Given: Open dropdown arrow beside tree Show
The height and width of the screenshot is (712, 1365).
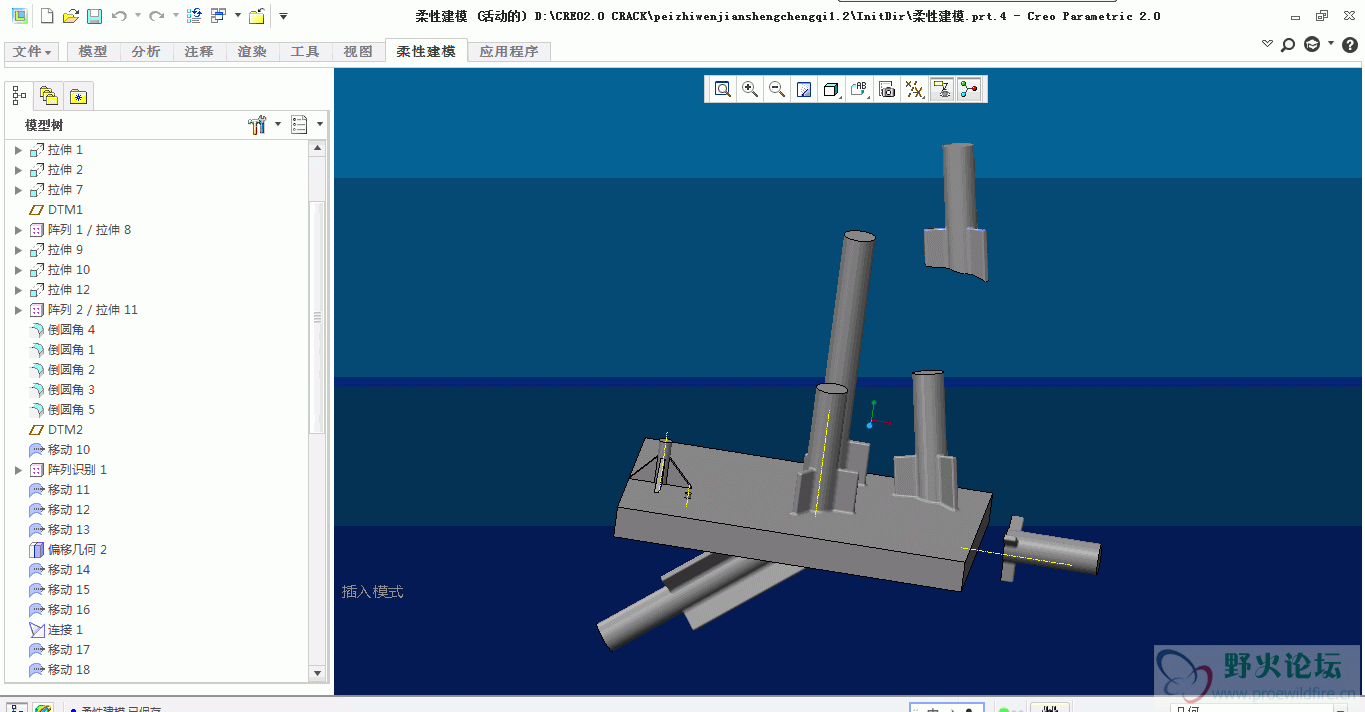Looking at the screenshot, I should 320,125.
